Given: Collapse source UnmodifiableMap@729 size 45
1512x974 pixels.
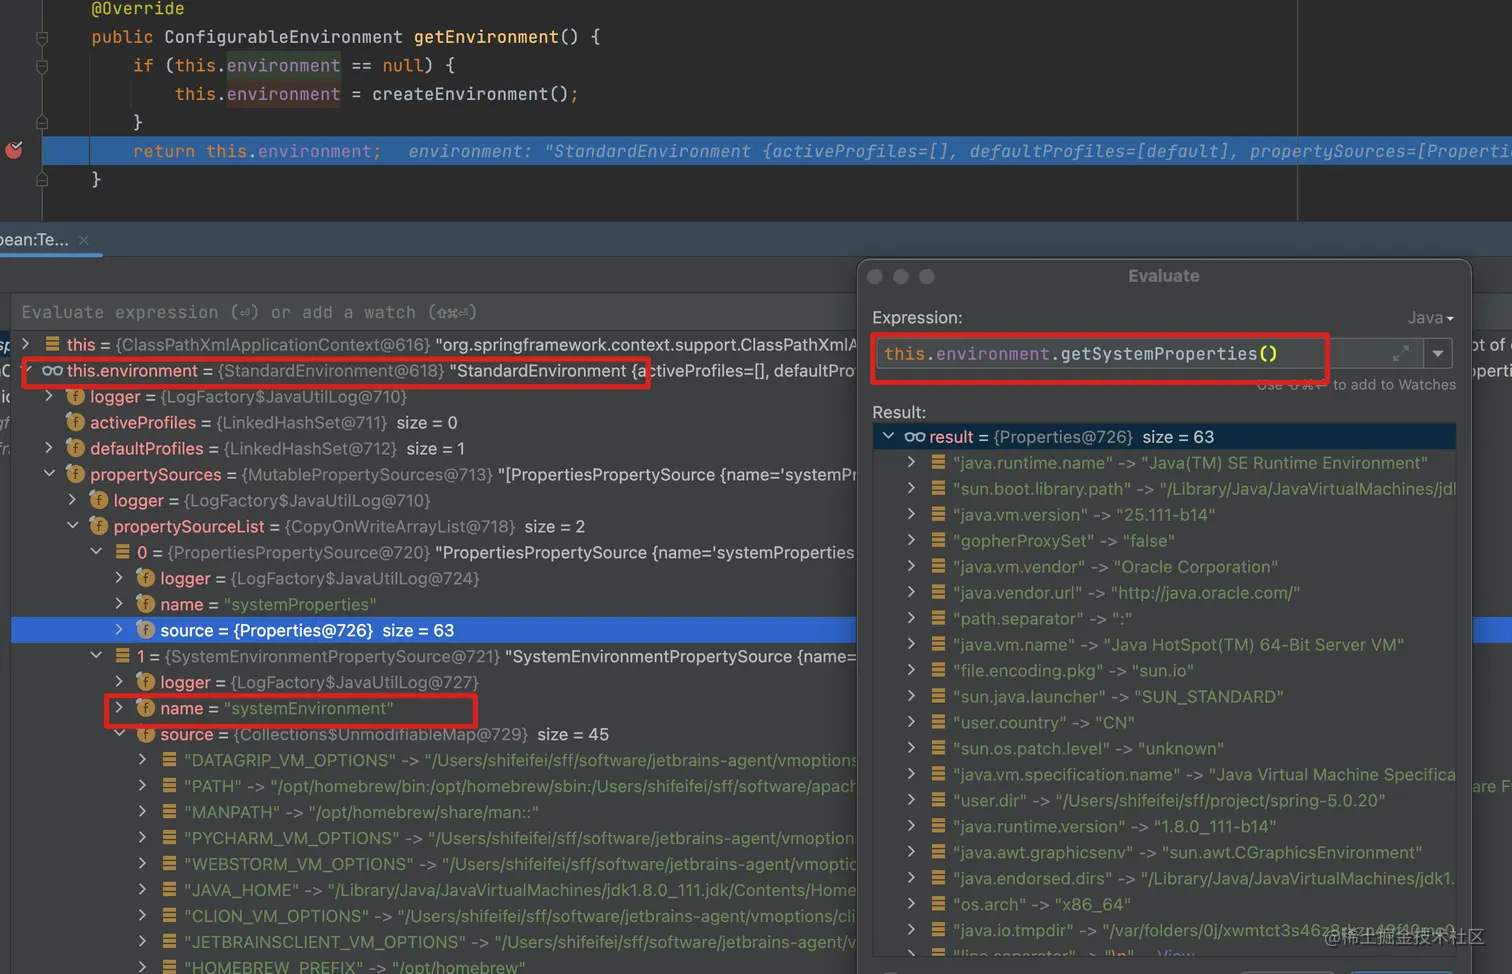Looking at the screenshot, I should (x=119, y=734).
